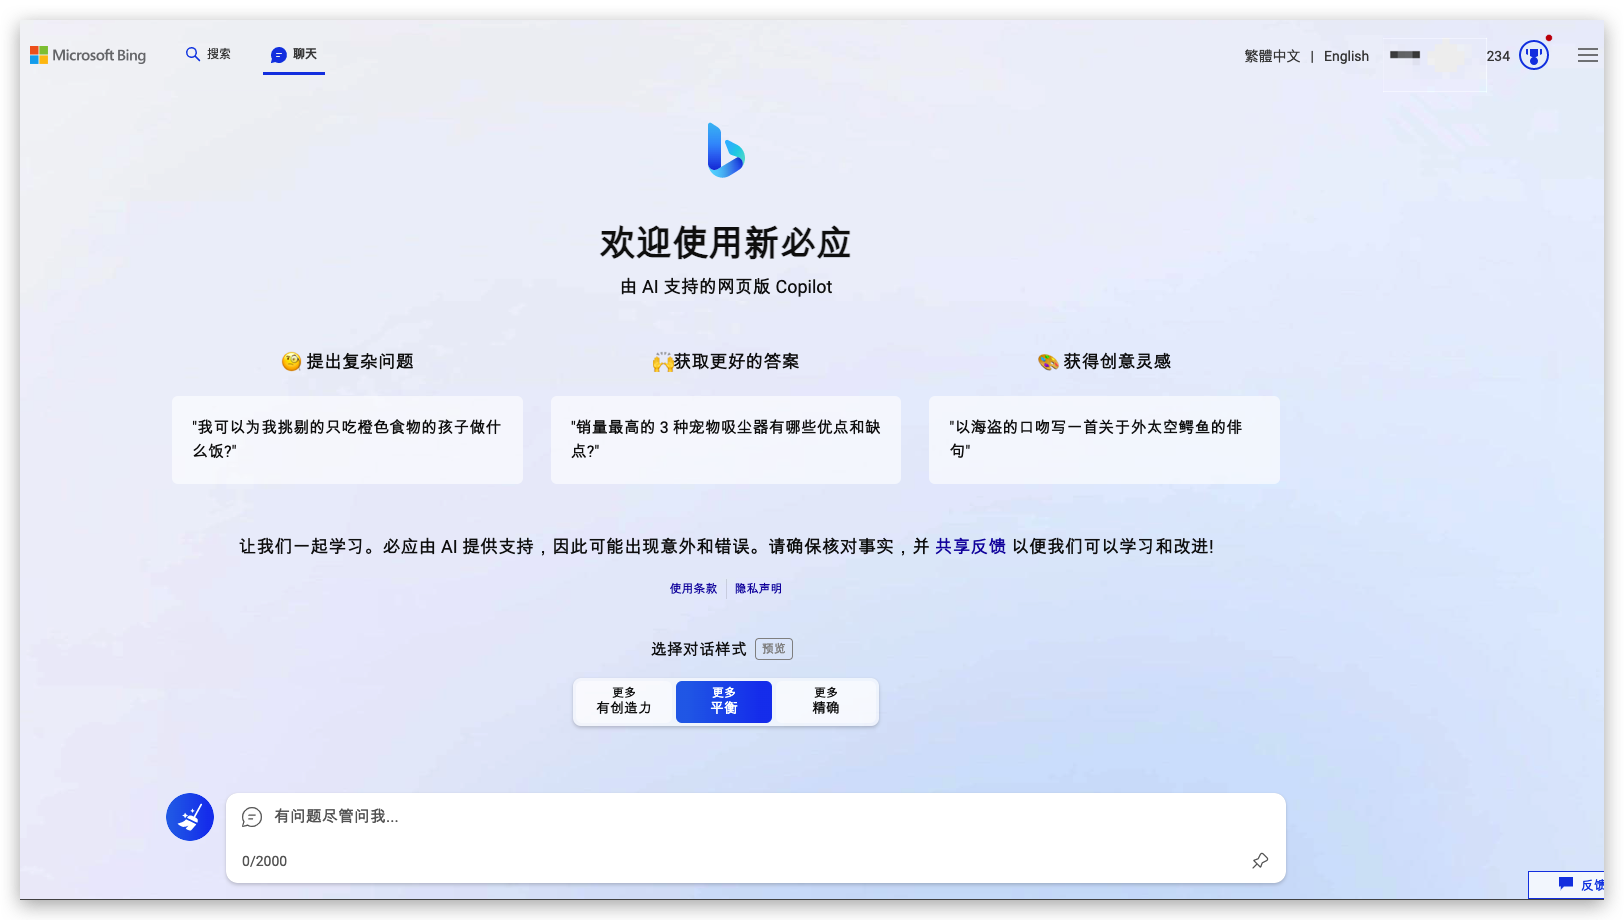Click the 欢迎使用新必应 title

(726, 243)
